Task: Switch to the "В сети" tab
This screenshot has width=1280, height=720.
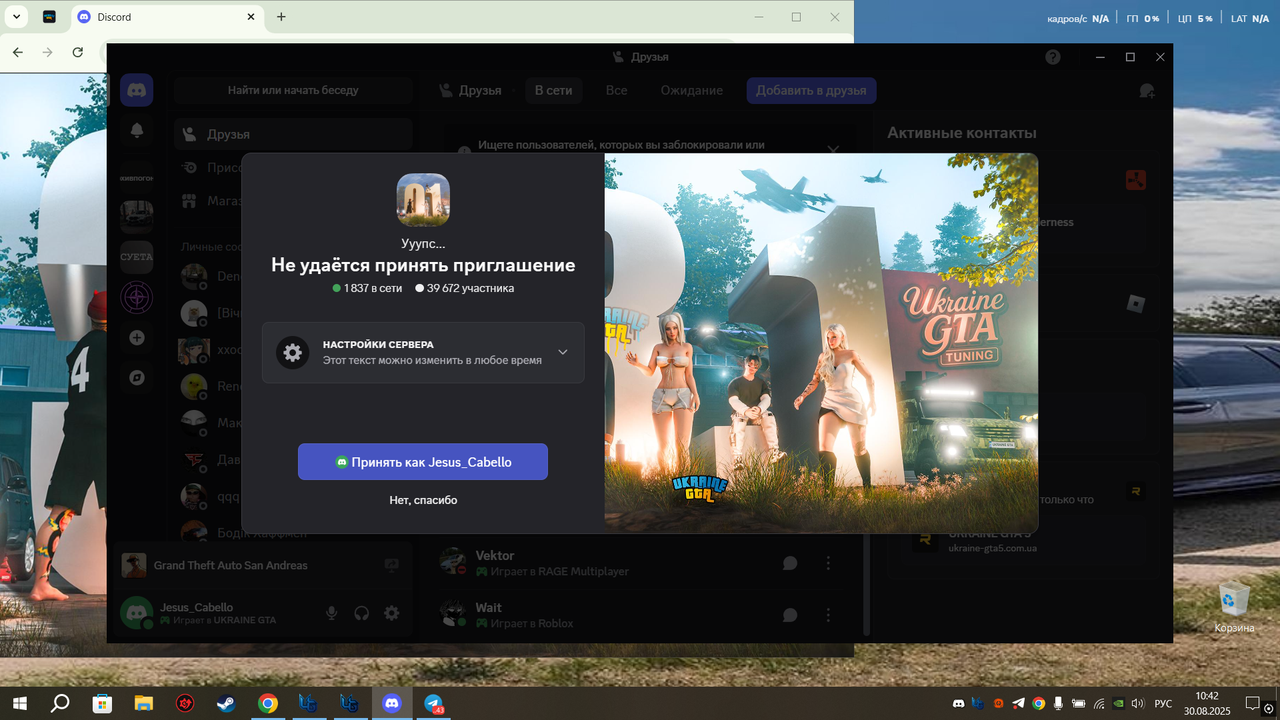Action: pyautogui.click(x=553, y=90)
